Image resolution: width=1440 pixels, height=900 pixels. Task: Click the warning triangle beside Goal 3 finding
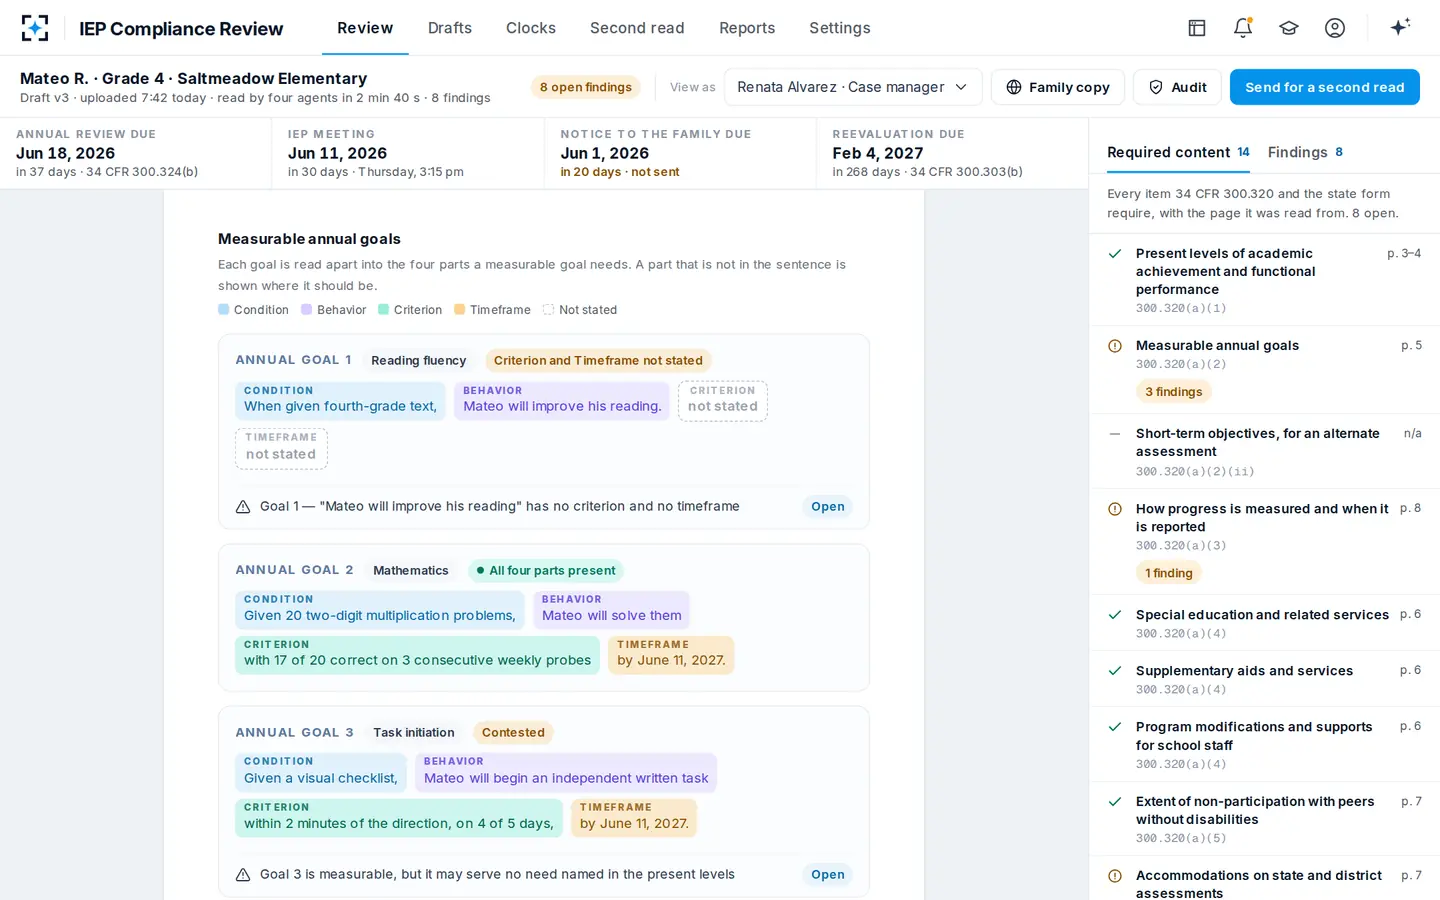click(243, 875)
